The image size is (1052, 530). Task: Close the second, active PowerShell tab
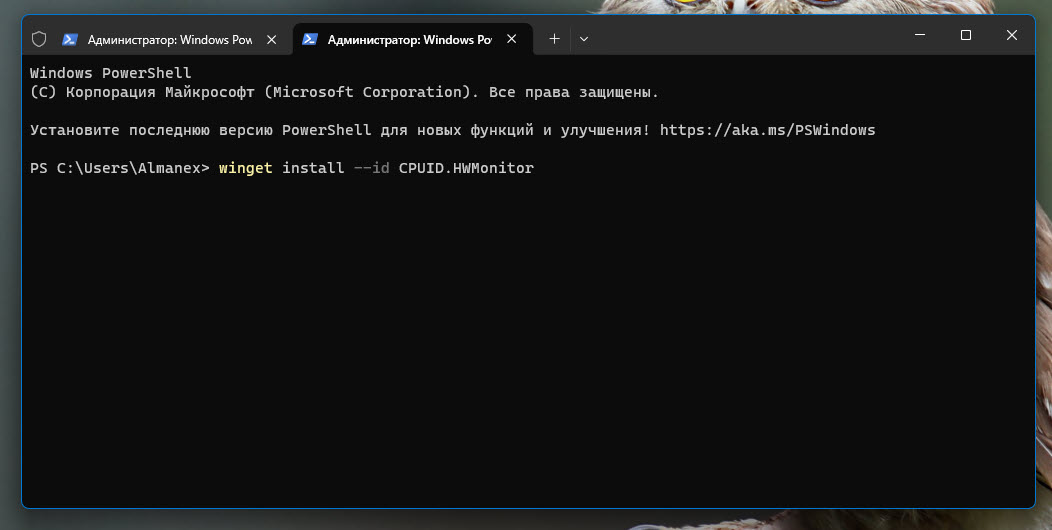coord(511,40)
